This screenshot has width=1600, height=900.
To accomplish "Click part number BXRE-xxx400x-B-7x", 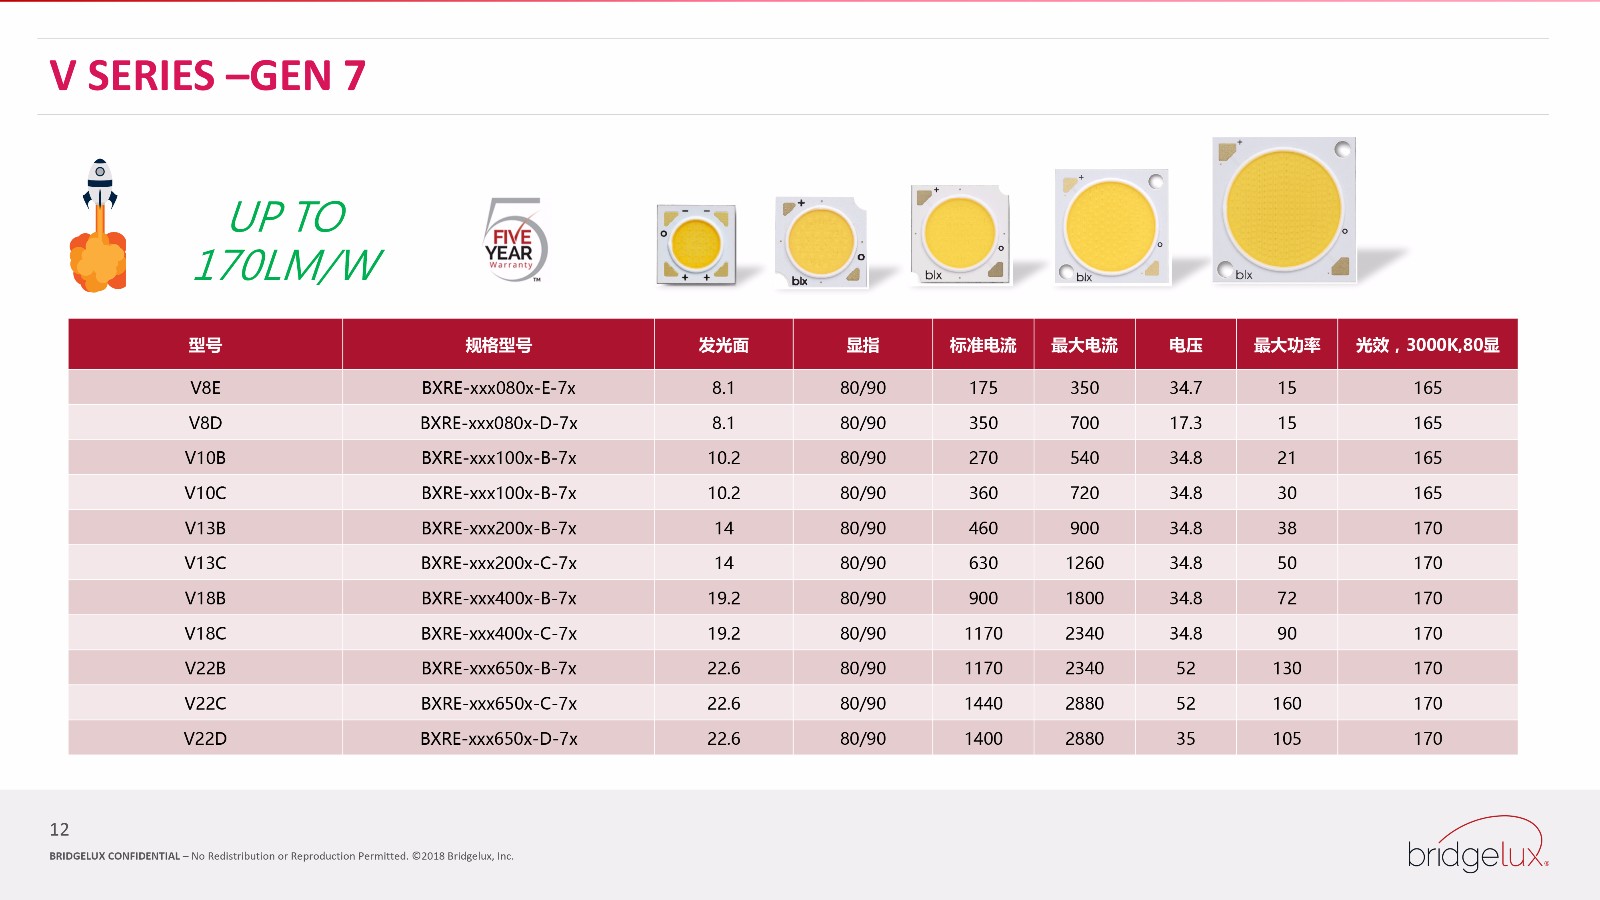I will click(x=498, y=597).
